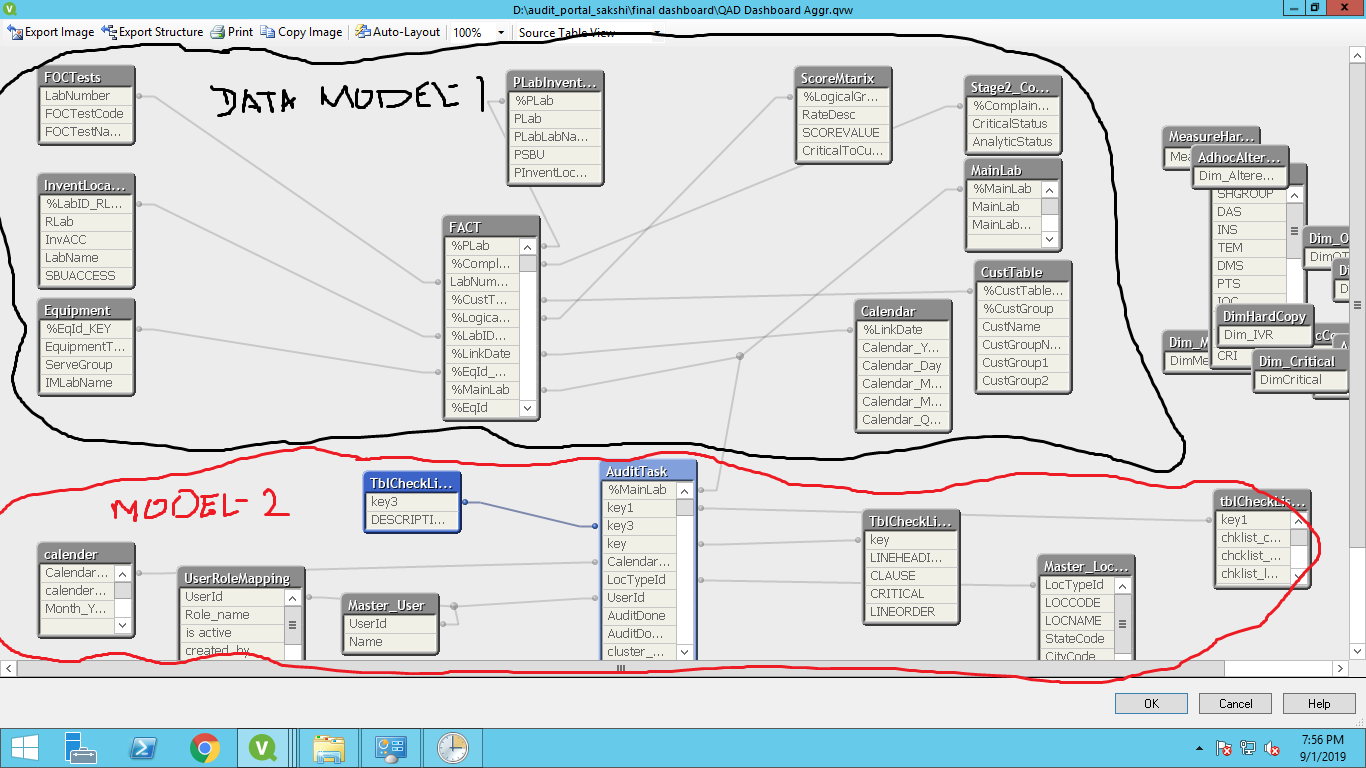Click AuditDone field in AuditTask table
Image resolution: width=1366 pixels, height=768 pixels.
[640, 616]
